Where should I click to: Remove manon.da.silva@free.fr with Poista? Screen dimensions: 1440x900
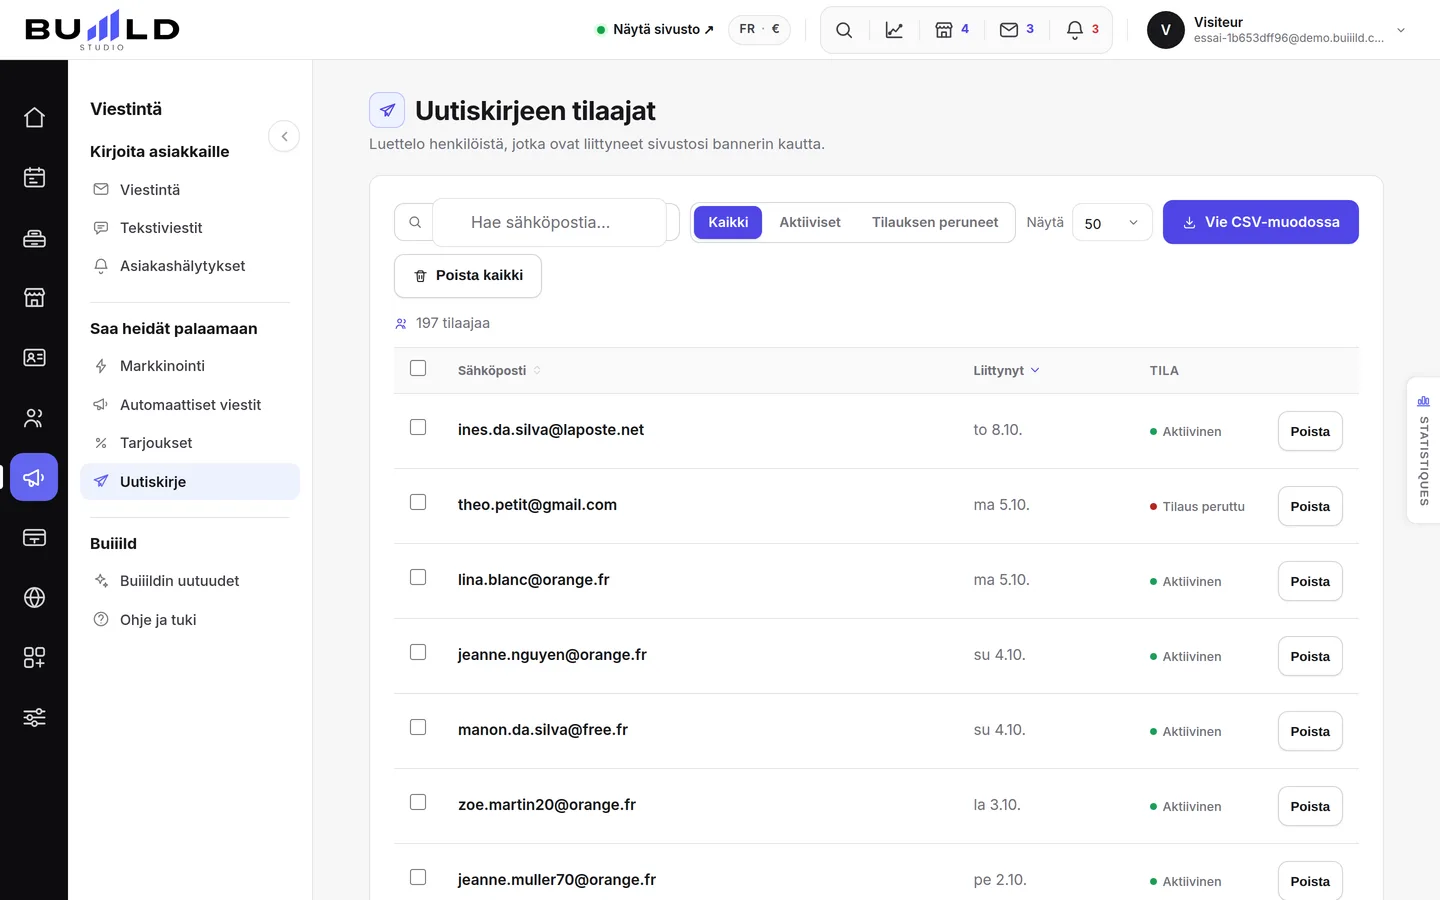pos(1310,731)
